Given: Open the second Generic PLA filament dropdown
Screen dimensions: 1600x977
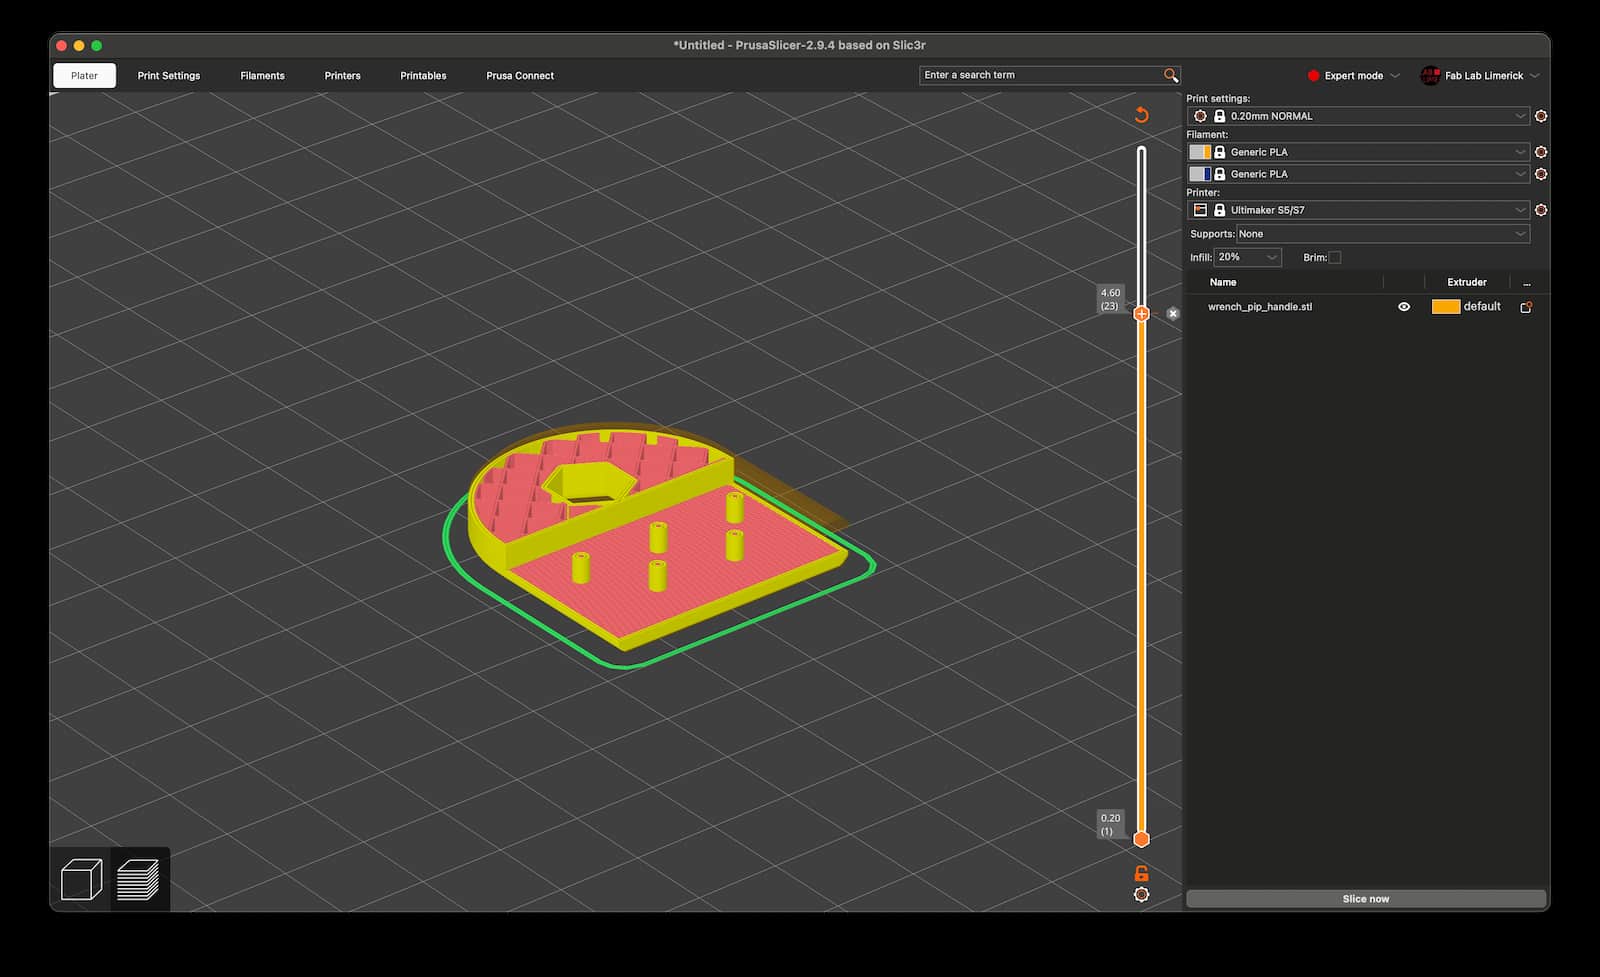Looking at the screenshot, I should 1358,174.
